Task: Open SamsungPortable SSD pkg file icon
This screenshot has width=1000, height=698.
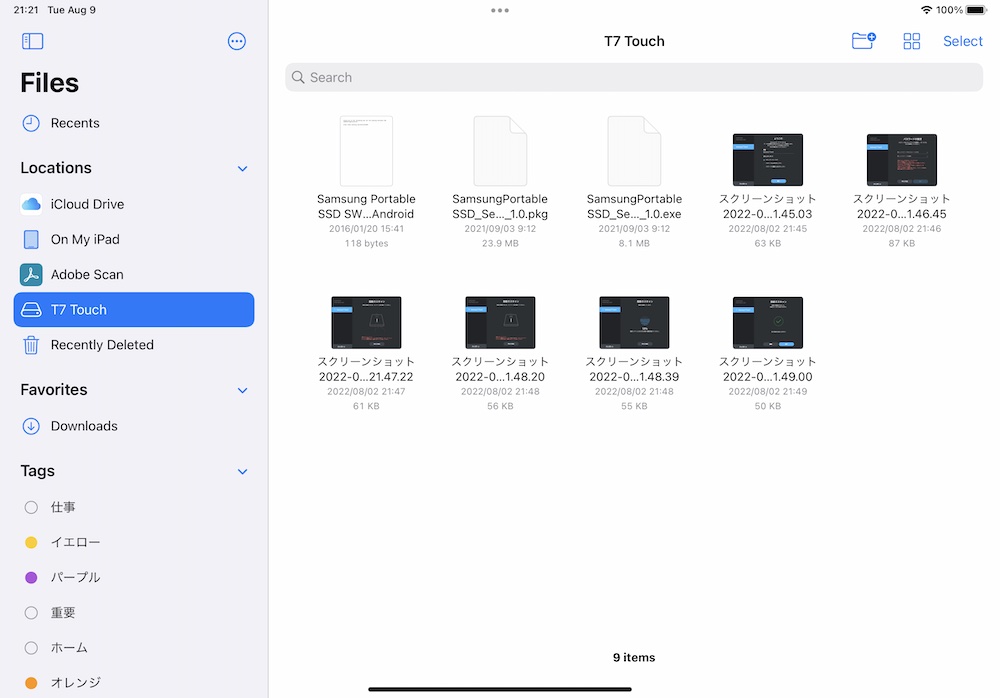Action: point(500,151)
